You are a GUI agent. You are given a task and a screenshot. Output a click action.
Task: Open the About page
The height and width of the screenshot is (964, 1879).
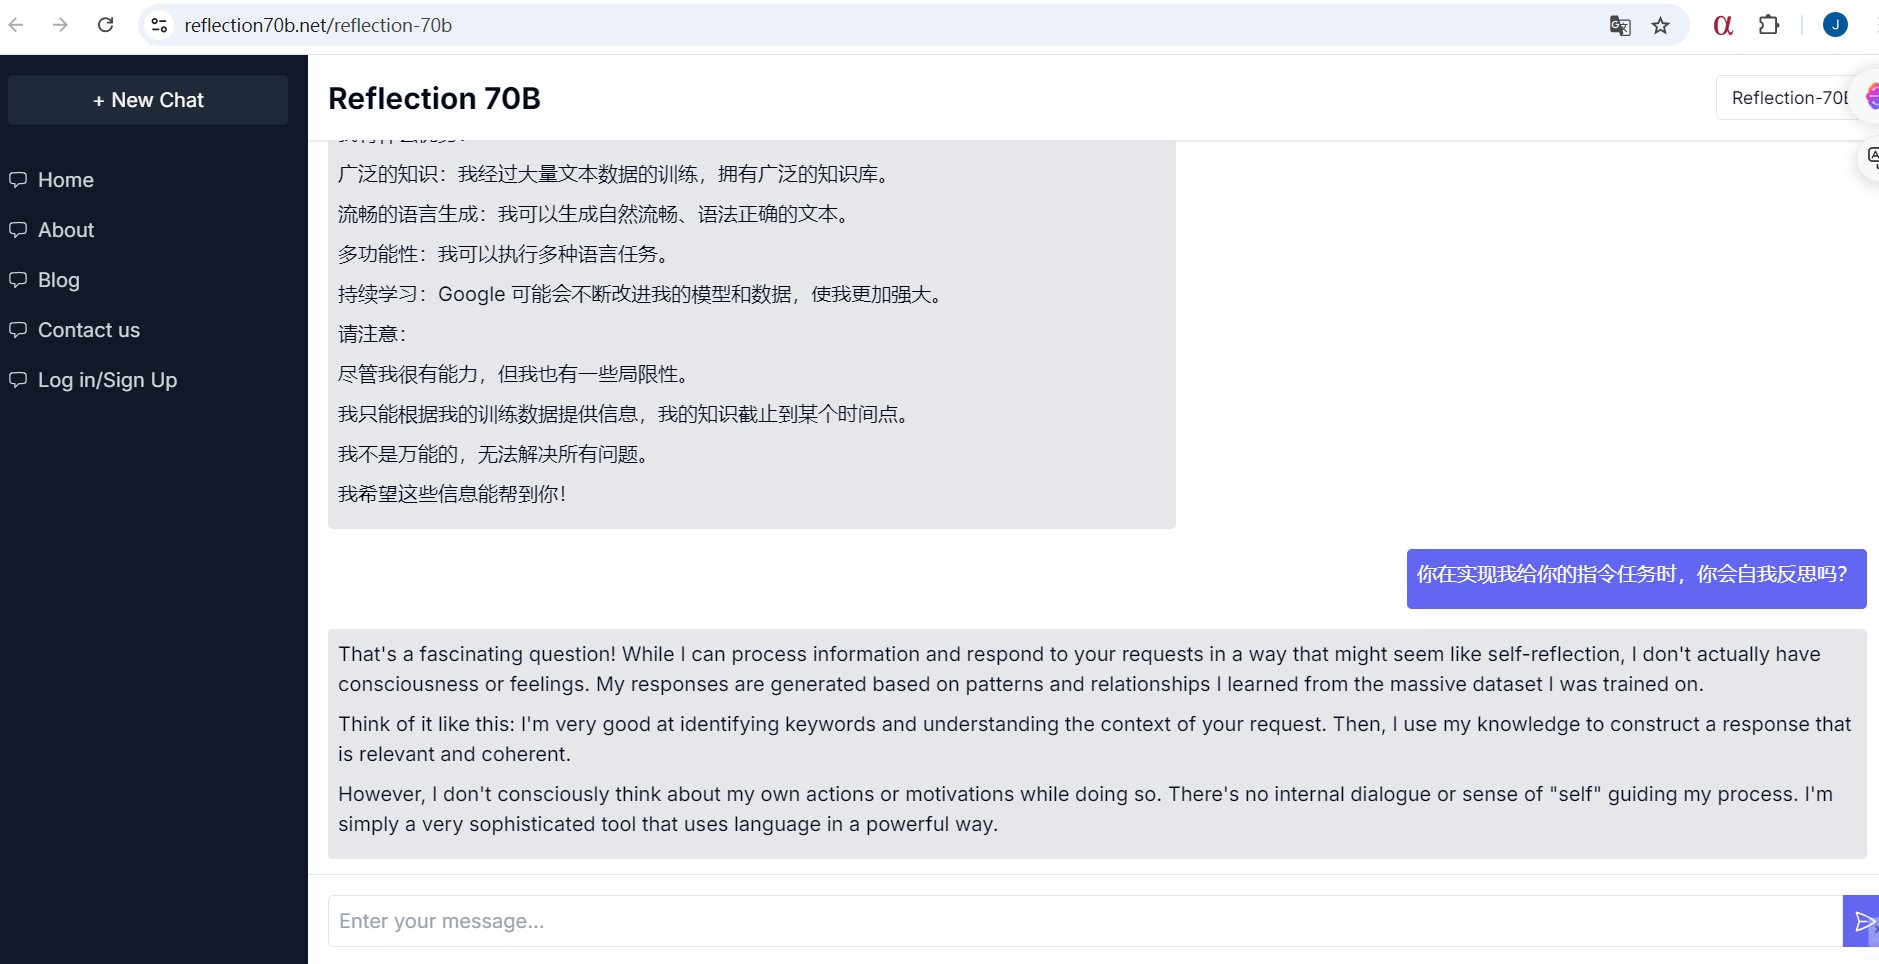(65, 230)
